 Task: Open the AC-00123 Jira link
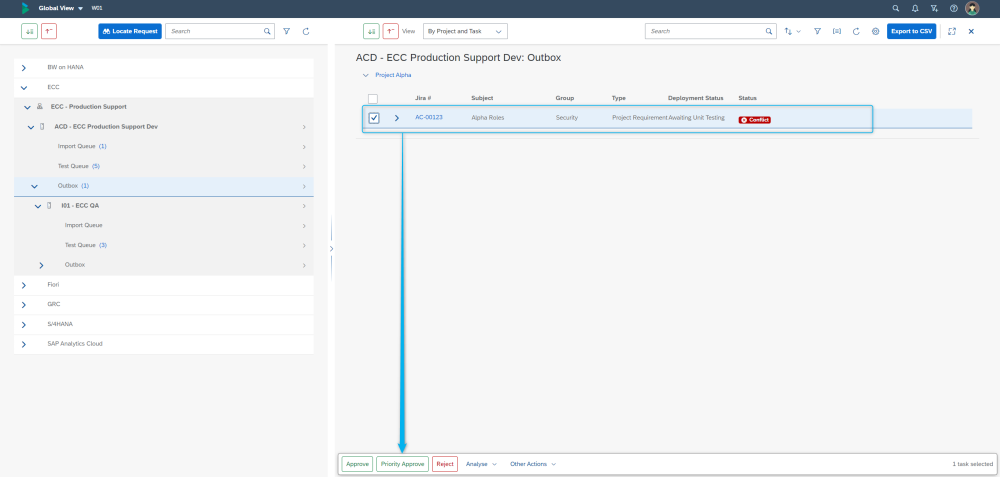click(429, 117)
